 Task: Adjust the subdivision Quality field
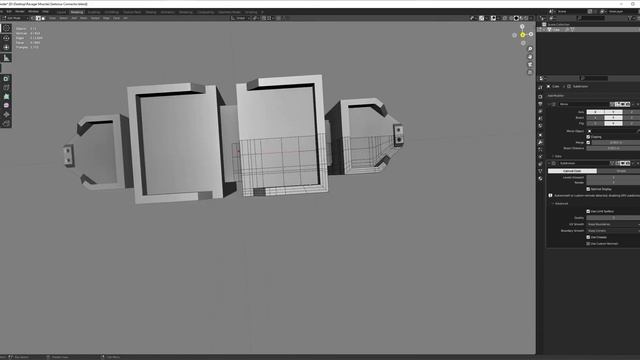(613, 218)
